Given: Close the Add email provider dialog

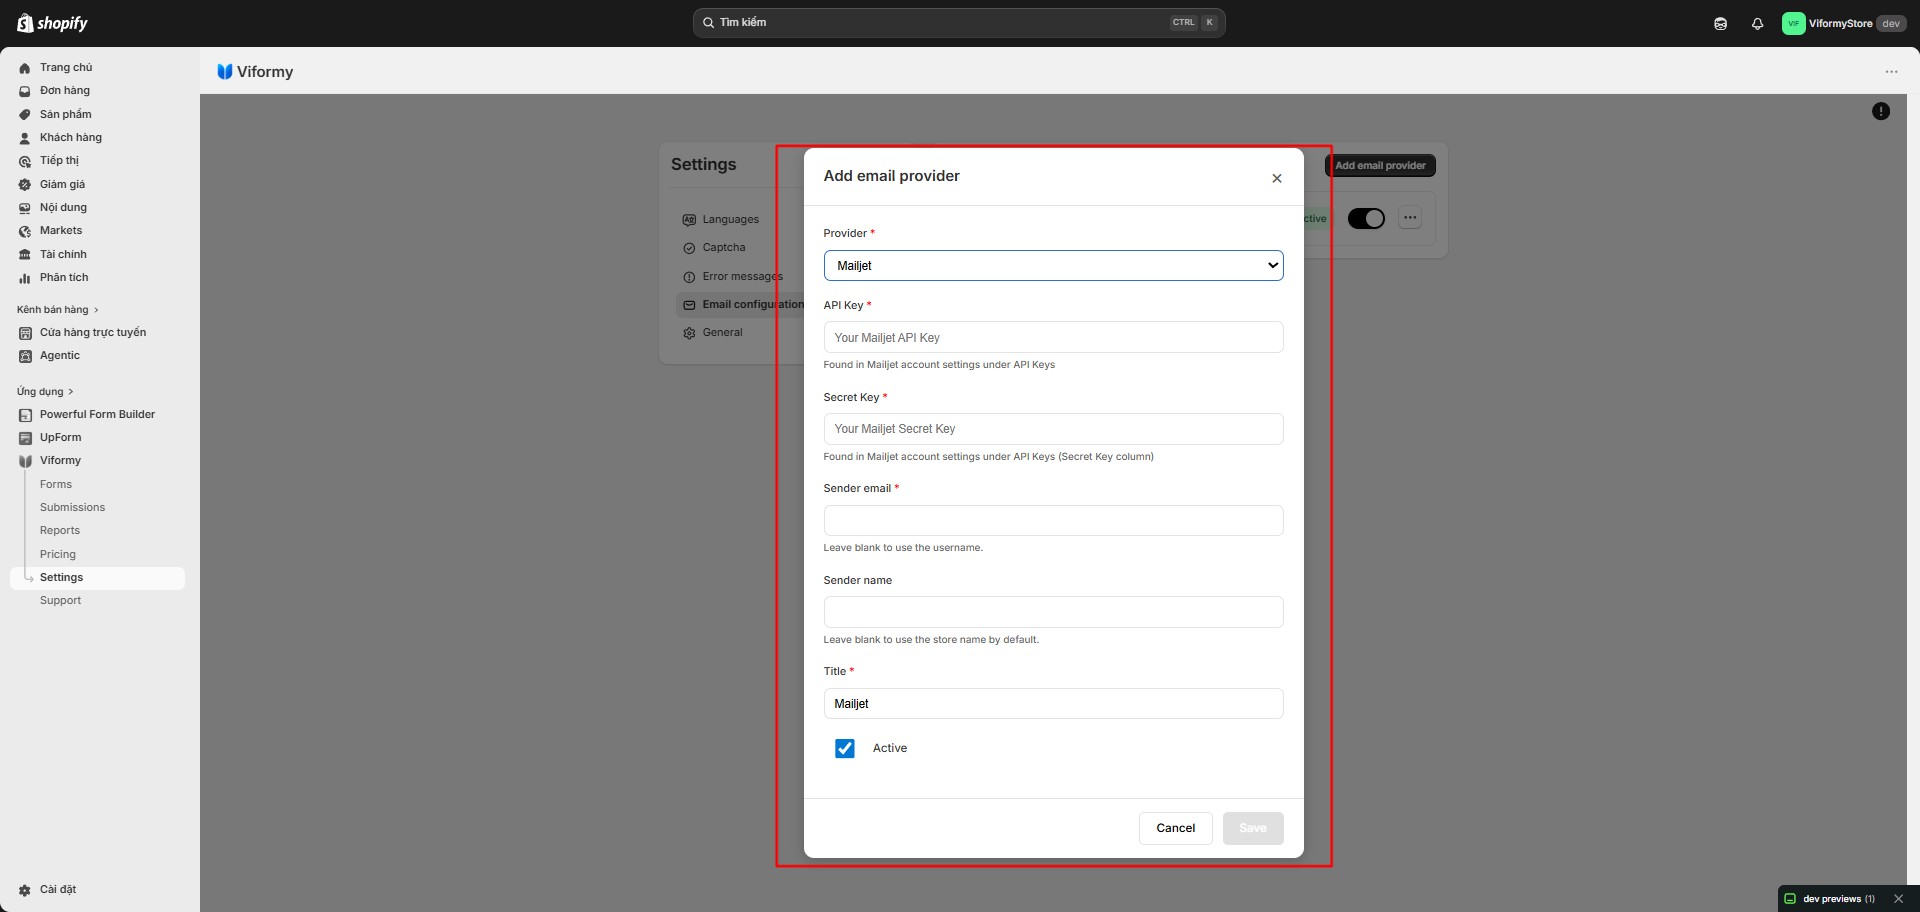Looking at the screenshot, I should 1276,178.
